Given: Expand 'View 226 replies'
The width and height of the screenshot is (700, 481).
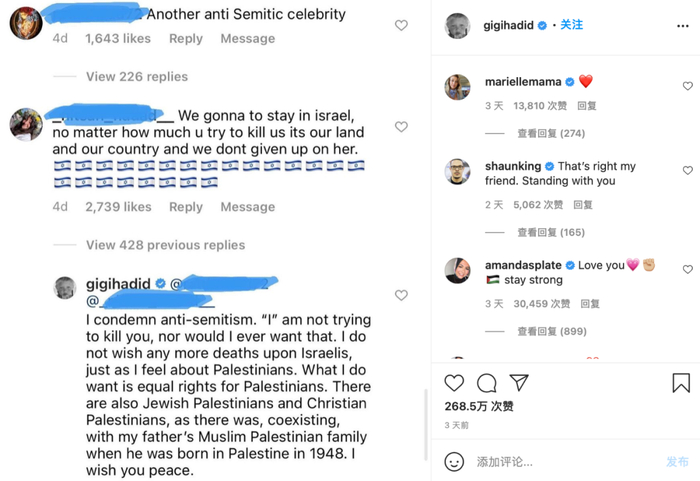Looking at the screenshot, I should coord(137,76).
